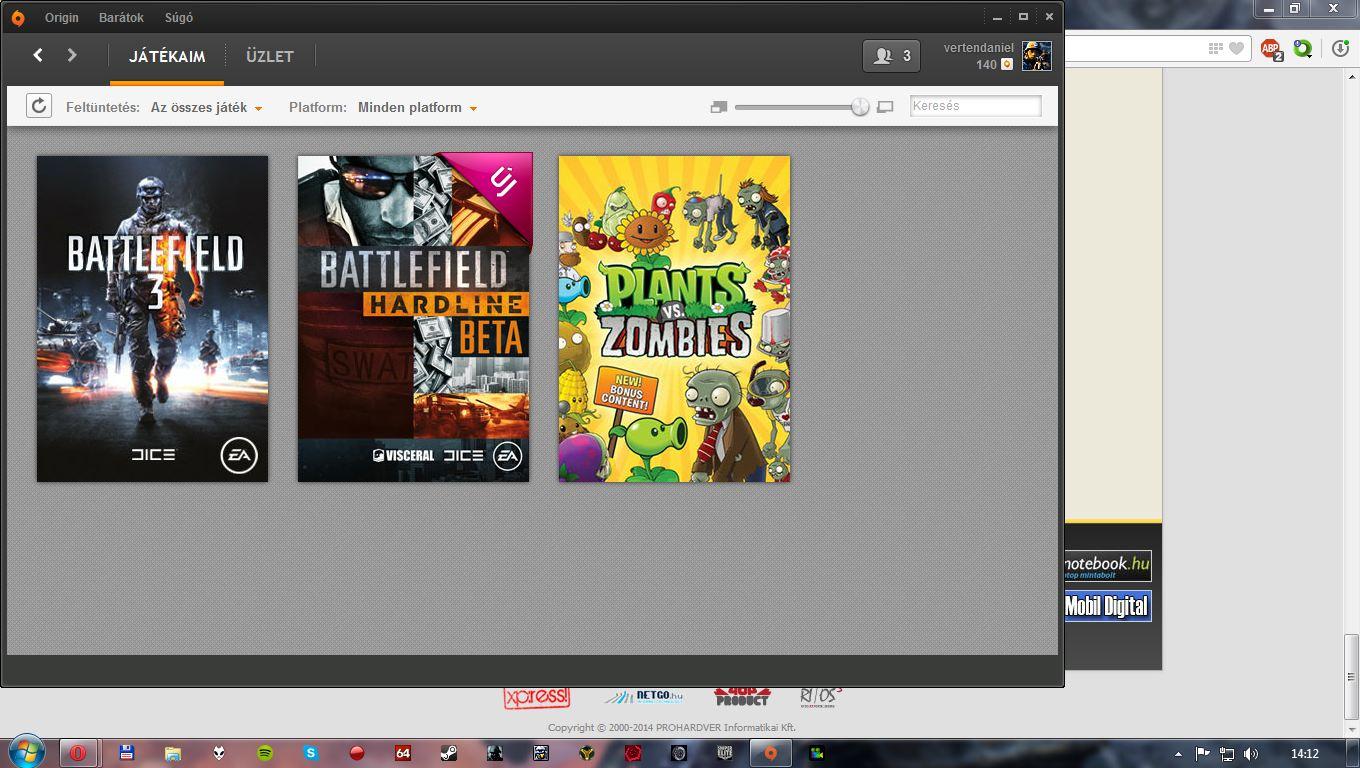1360x768 pixels.
Task: Open speed dial grid icon in browser
Action: (x=1216, y=48)
